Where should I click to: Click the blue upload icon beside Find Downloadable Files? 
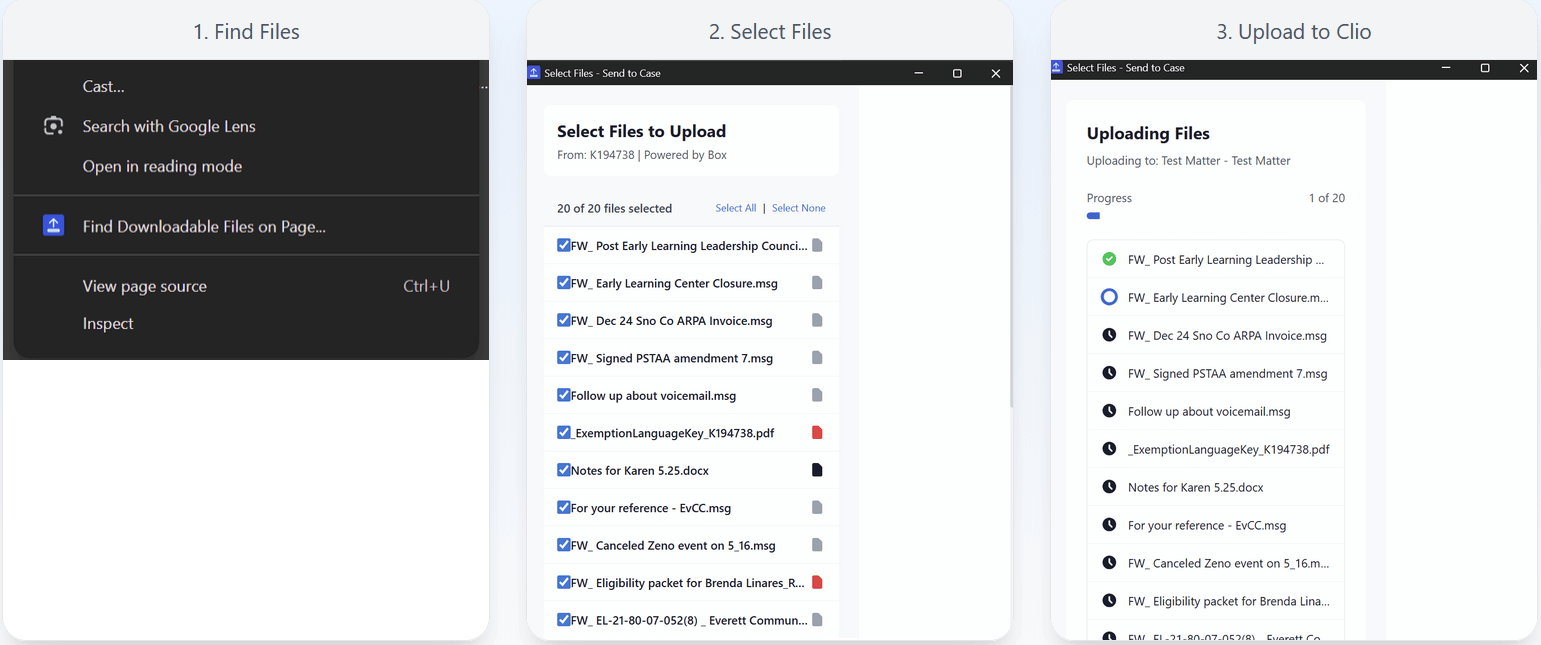[x=54, y=226]
